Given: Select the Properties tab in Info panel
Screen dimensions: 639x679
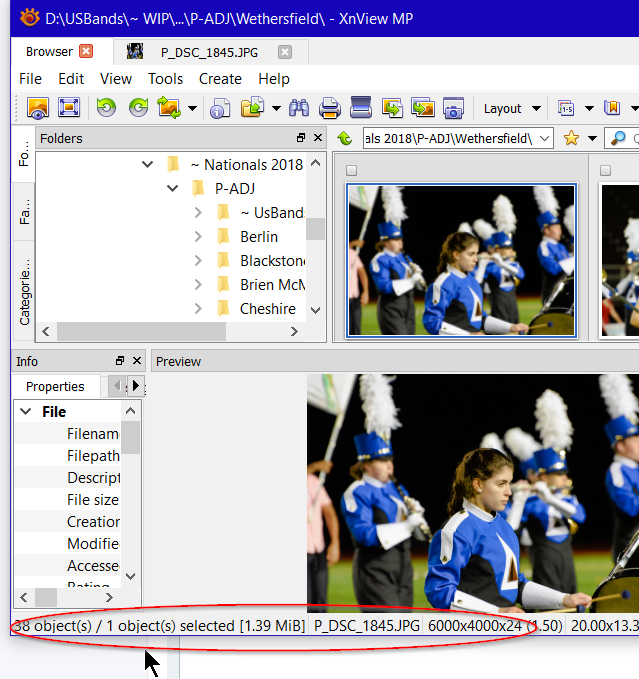Looking at the screenshot, I should (x=55, y=386).
